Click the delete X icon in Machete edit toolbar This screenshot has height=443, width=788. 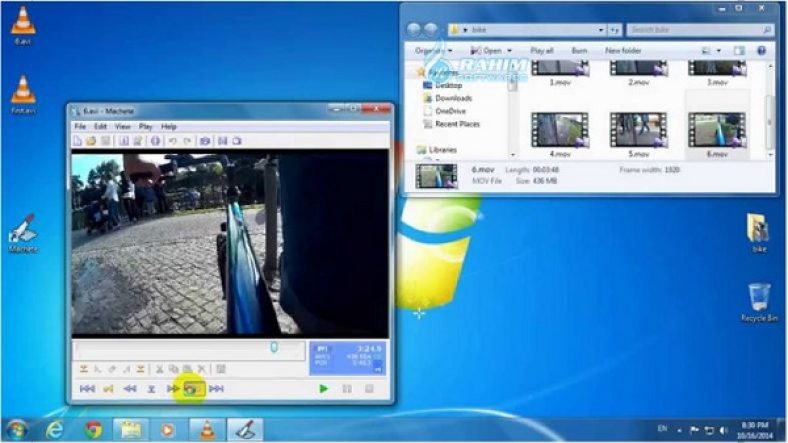201,369
